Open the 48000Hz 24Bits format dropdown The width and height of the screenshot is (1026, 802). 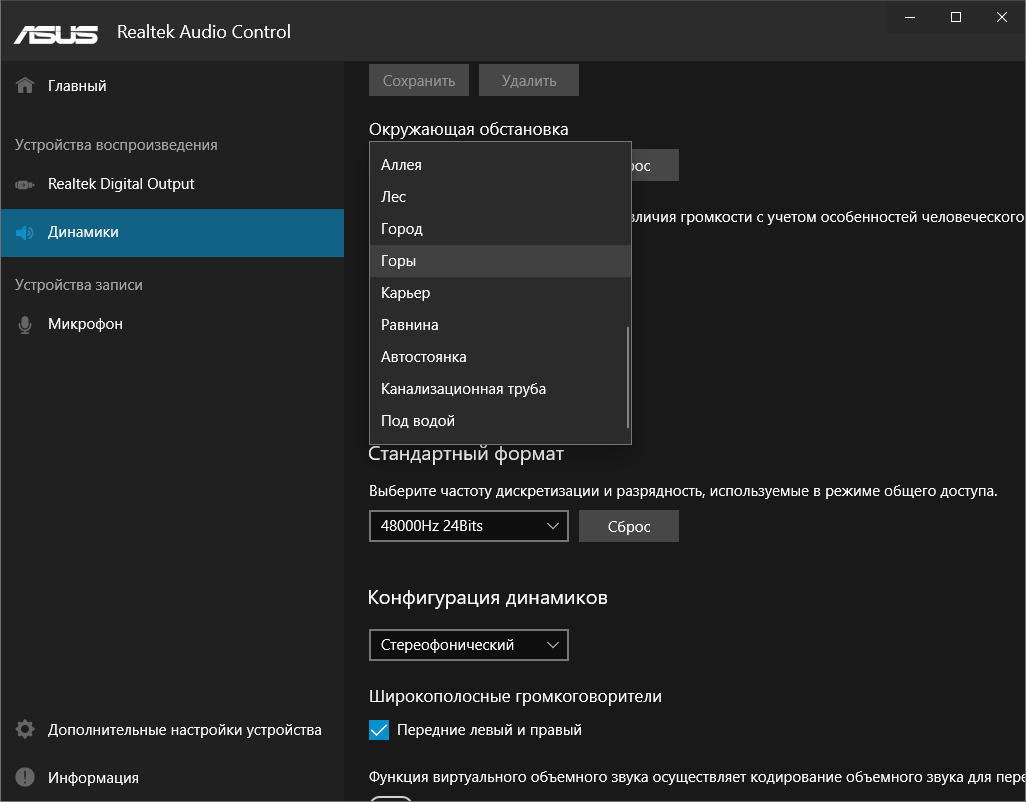point(468,525)
